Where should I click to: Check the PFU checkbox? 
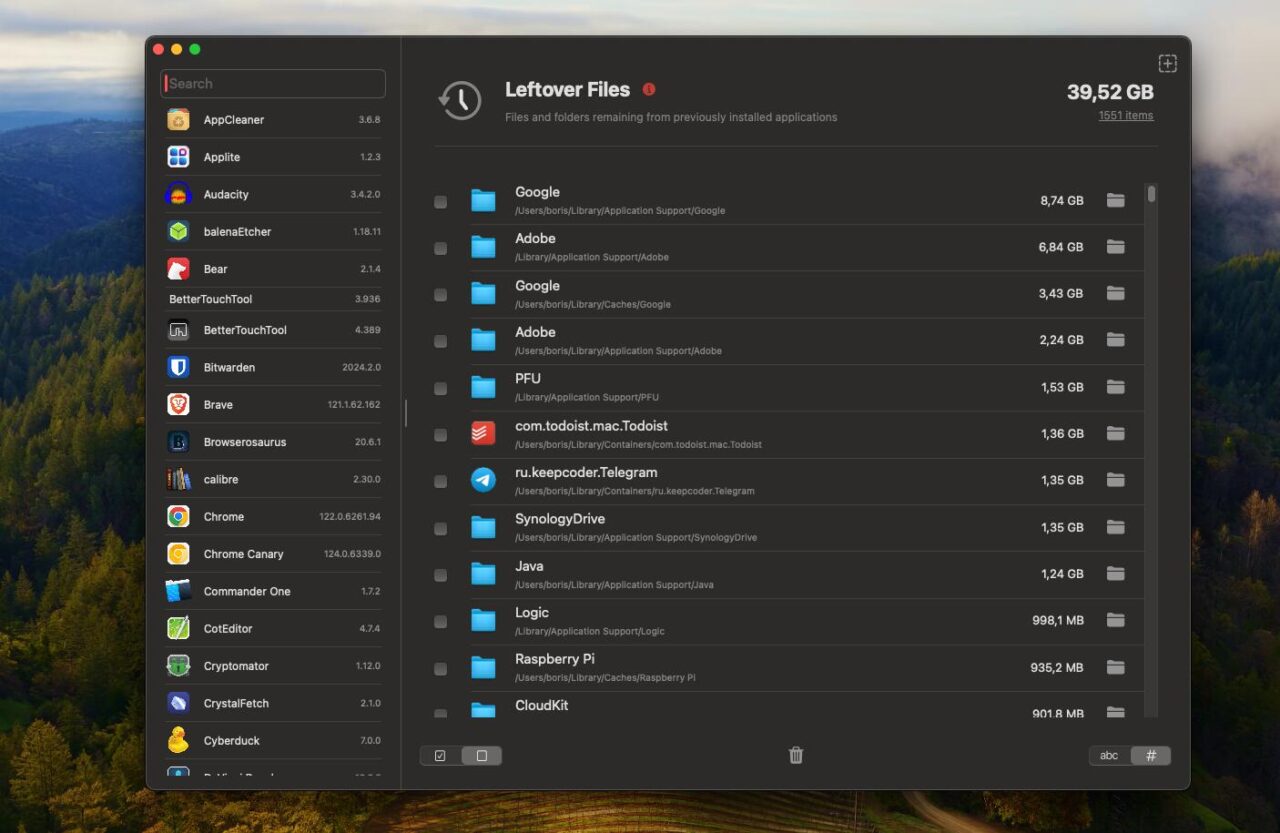click(x=440, y=388)
